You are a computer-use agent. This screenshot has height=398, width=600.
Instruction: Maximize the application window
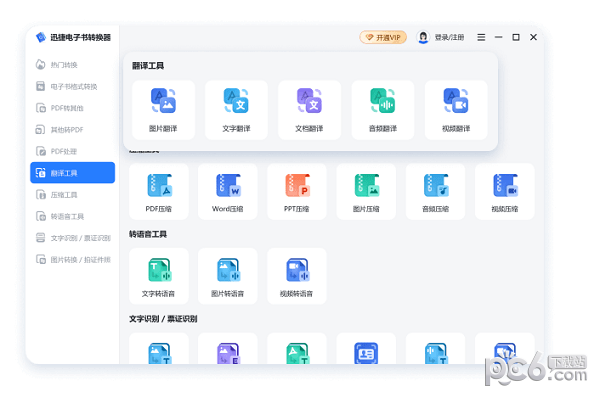click(516, 37)
